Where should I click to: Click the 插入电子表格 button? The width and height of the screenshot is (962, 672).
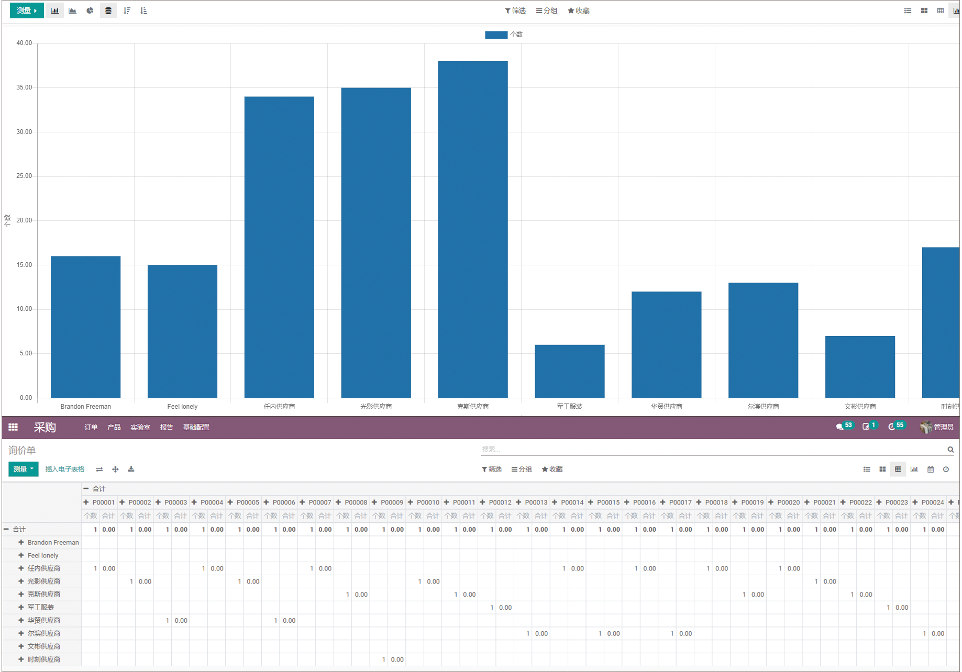pos(65,469)
